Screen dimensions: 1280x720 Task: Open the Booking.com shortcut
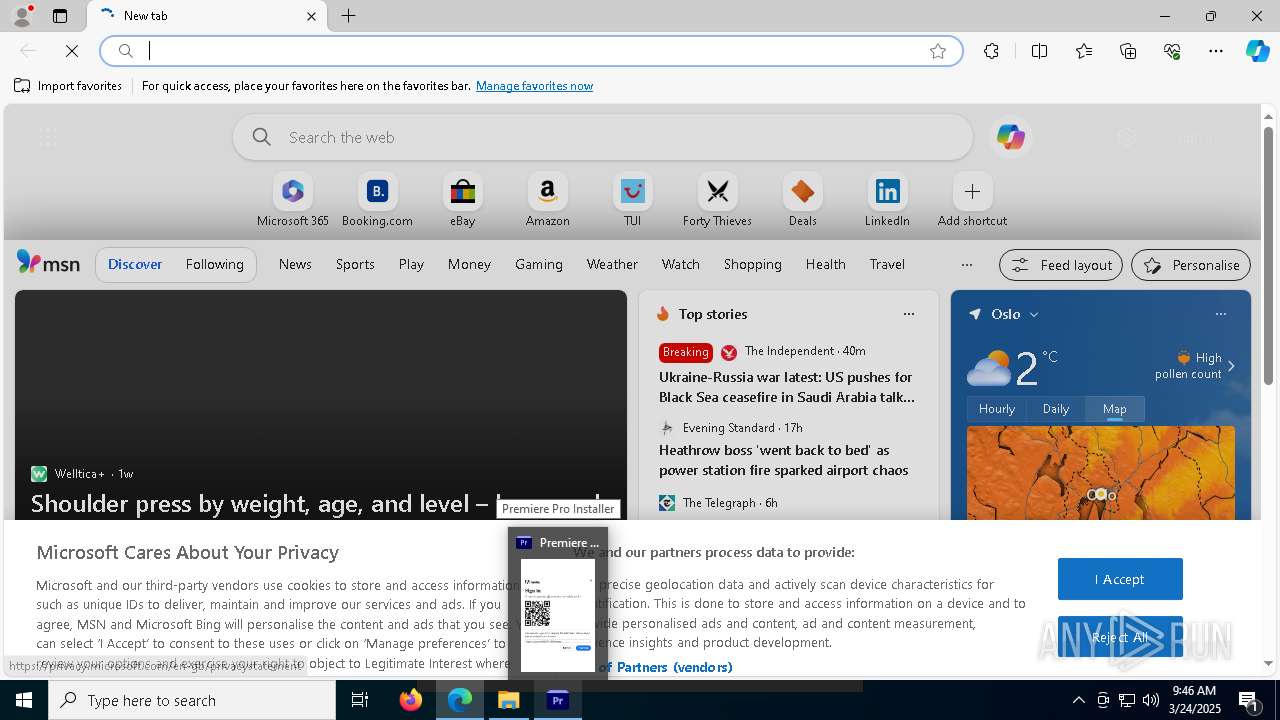377,200
